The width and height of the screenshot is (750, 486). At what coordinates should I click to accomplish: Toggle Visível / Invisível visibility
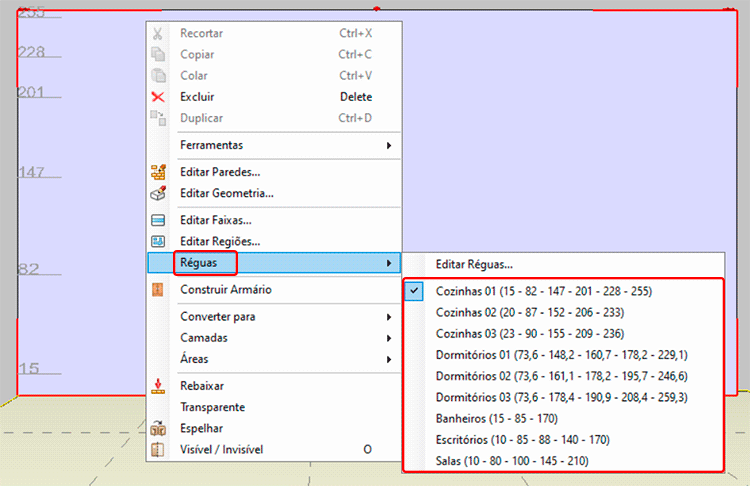[x=221, y=449]
